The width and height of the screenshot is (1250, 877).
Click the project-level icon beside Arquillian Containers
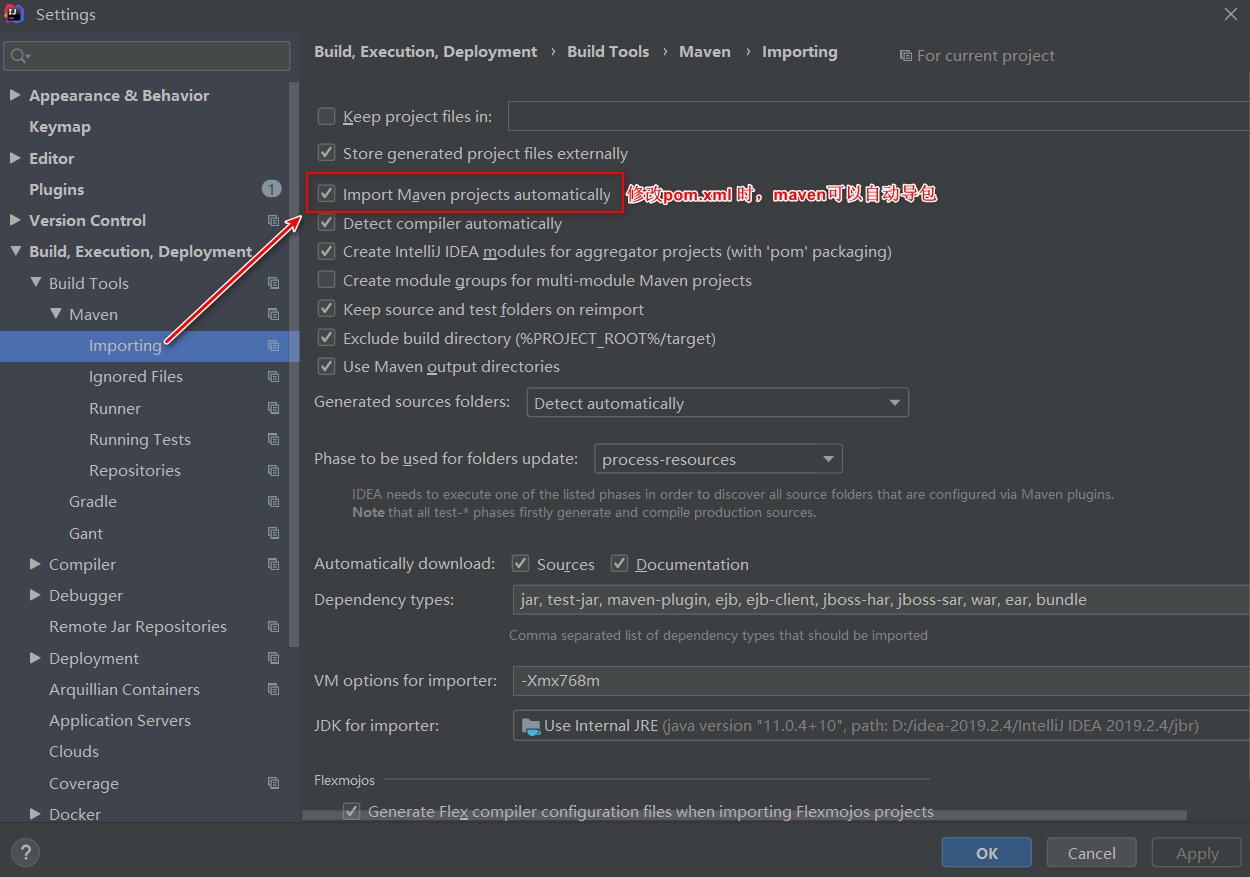[273, 690]
